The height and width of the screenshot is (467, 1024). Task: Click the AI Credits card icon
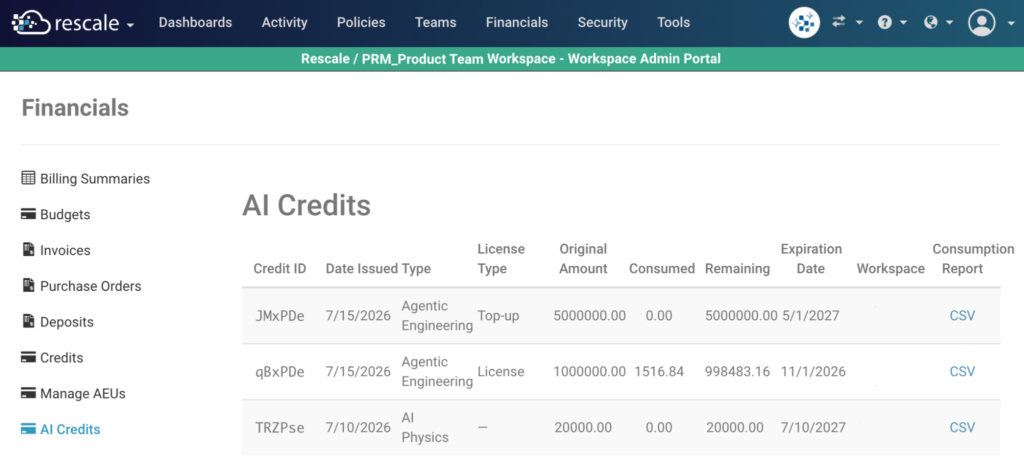[x=28, y=430]
